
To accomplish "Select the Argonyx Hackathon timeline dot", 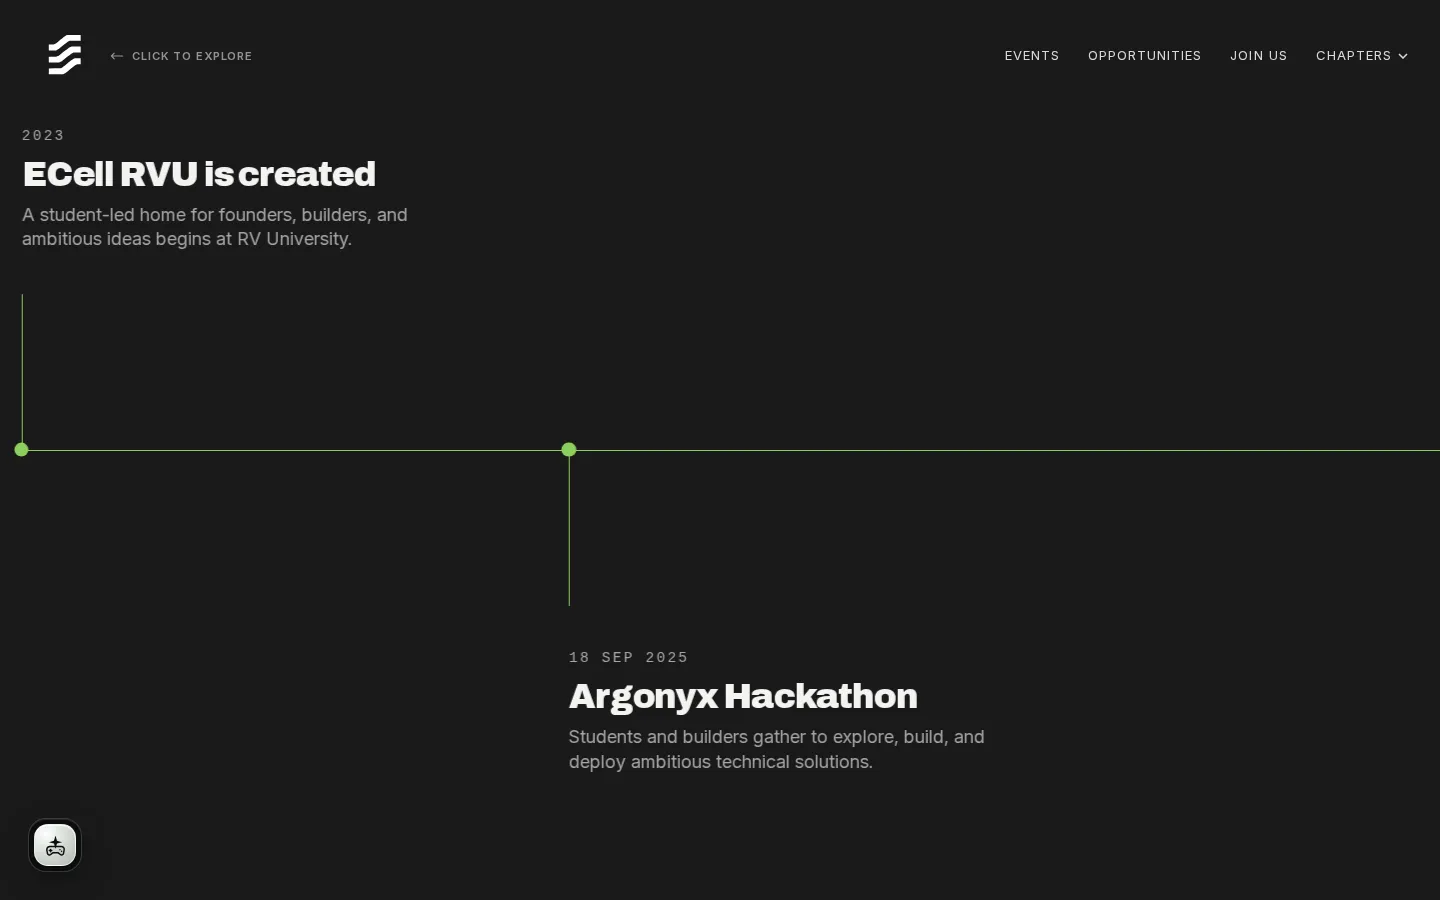I will (569, 450).
